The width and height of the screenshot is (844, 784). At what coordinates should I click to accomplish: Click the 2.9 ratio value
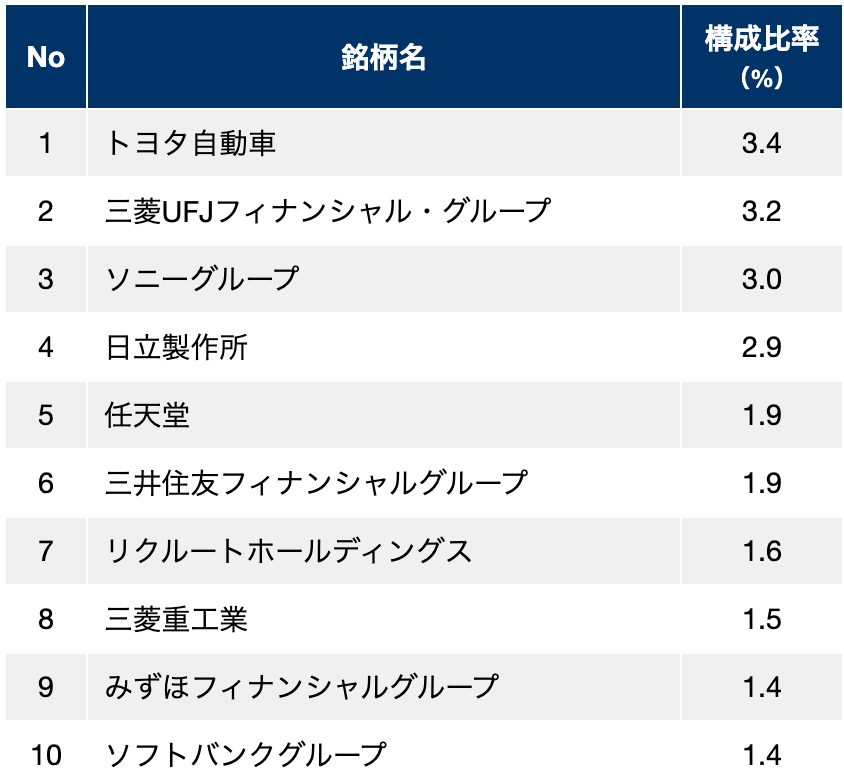(761, 347)
